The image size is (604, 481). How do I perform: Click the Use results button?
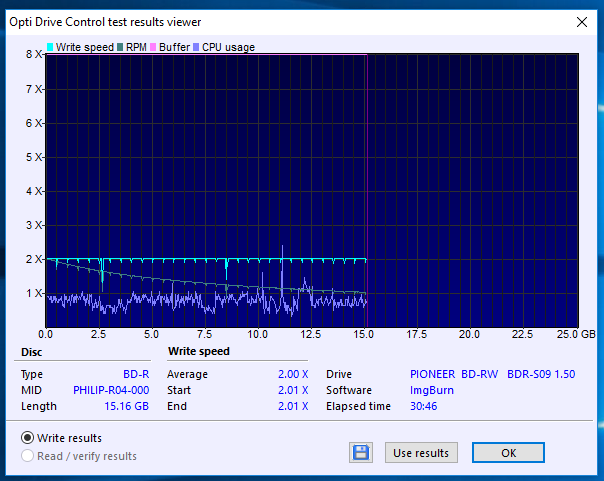(x=421, y=453)
